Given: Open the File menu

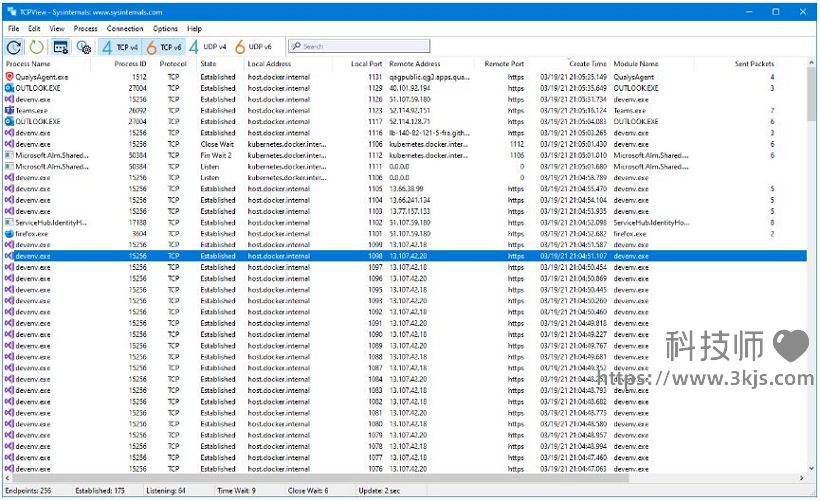Looking at the screenshot, I should 14,29.
